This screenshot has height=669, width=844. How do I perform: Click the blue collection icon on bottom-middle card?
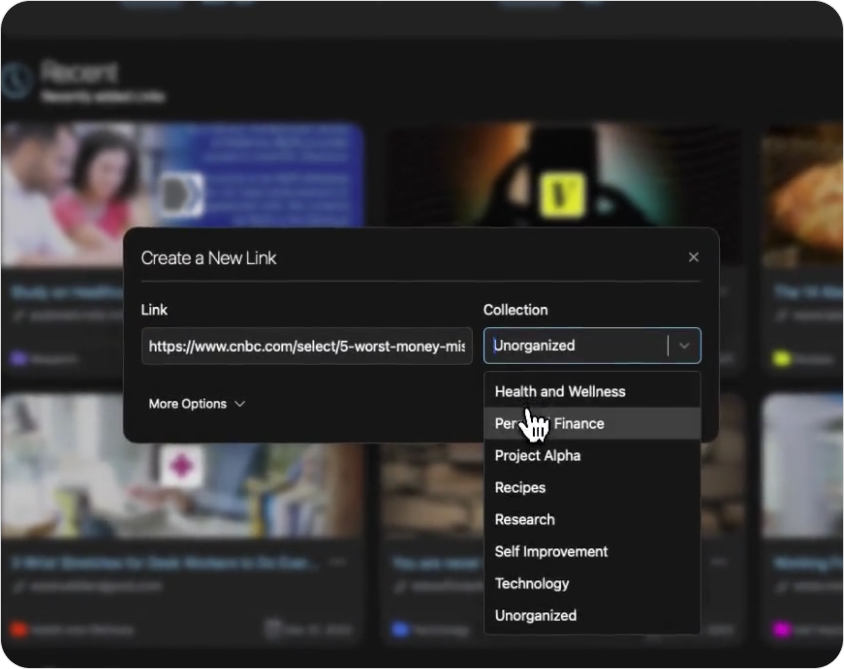click(x=400, y=630)
